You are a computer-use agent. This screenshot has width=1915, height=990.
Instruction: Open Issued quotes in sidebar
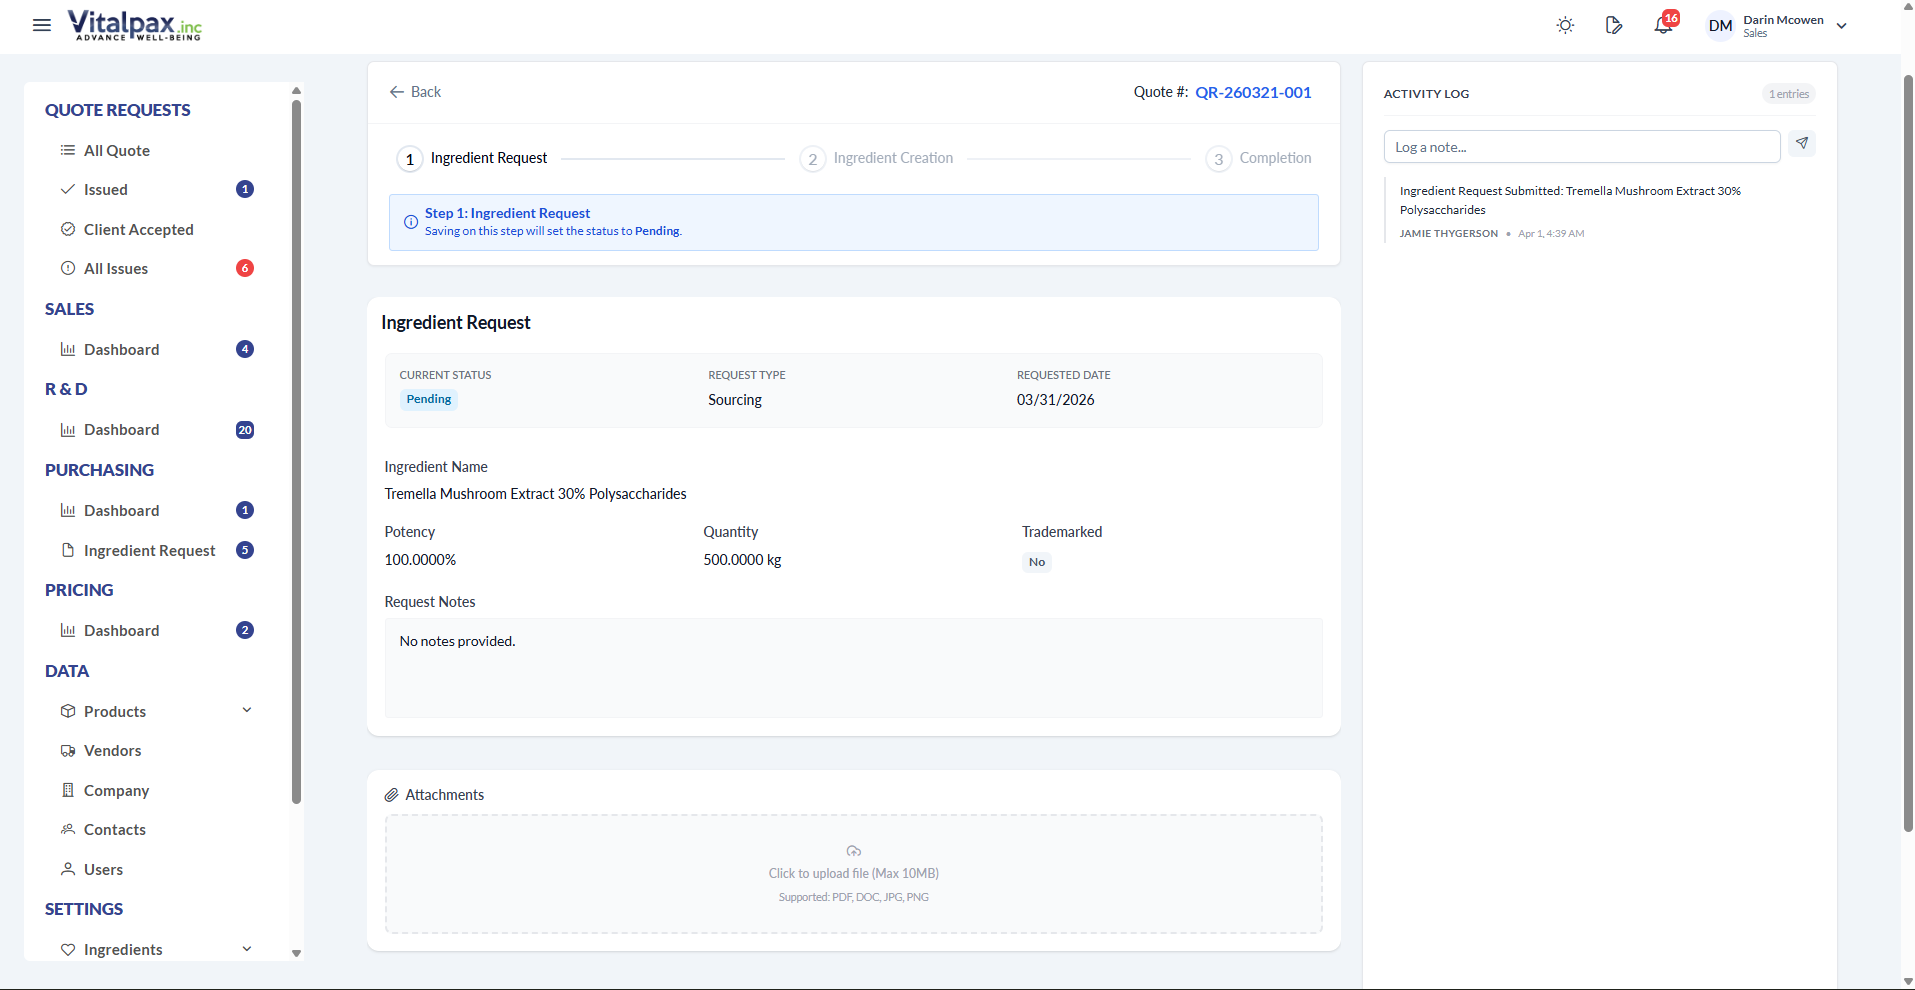tap(106, 189)
